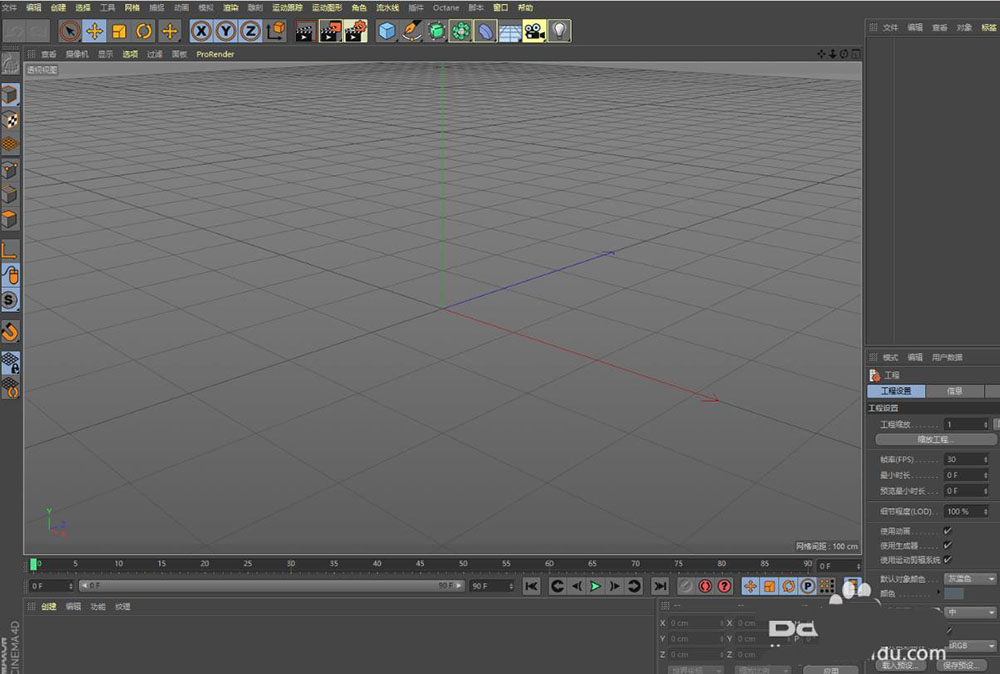Click the green Array modeling icon

click(x=460, y=31)
